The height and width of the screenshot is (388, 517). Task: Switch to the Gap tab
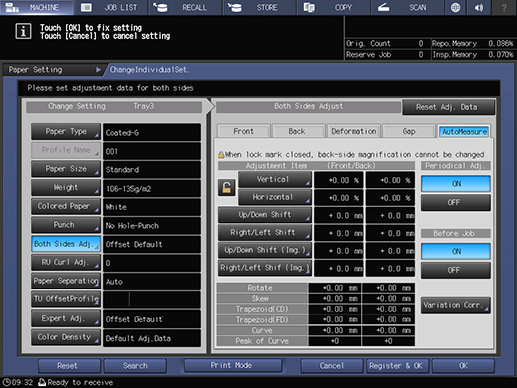click(x=409, y=131)
